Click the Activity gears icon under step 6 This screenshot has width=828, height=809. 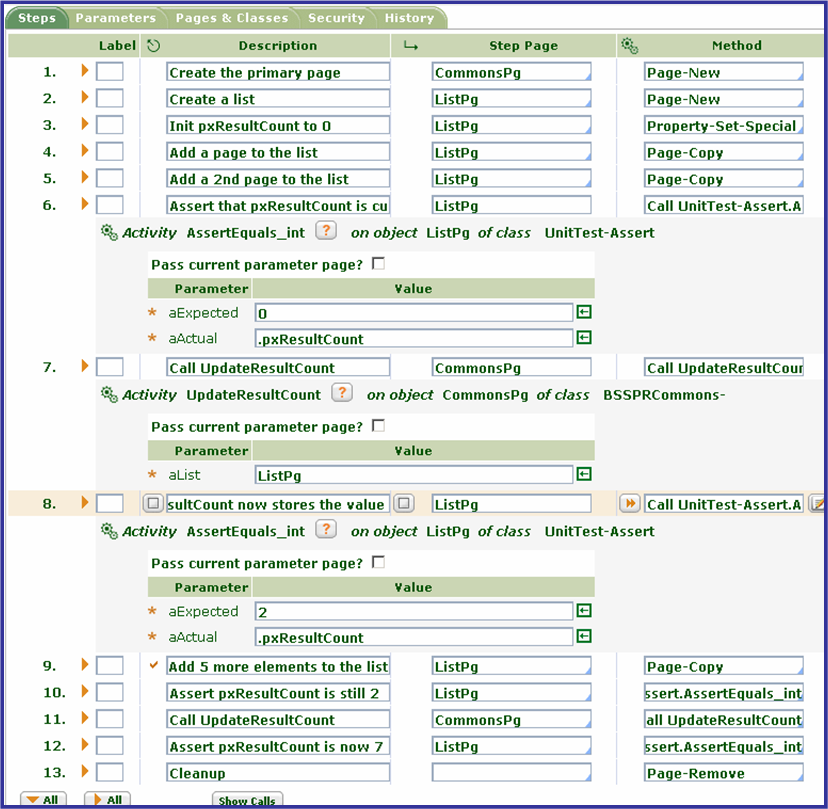point(109,232)
